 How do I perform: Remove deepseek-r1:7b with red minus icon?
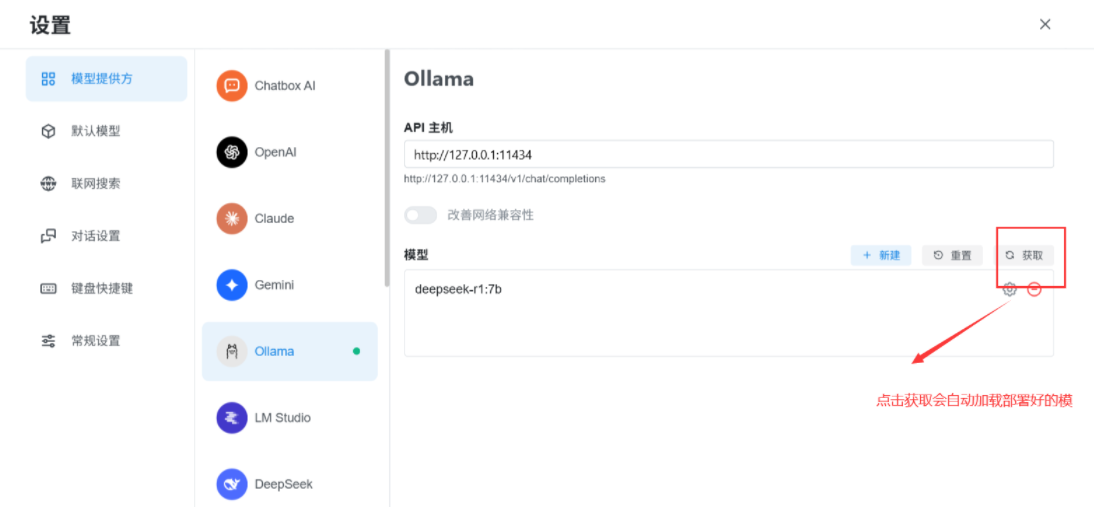tap(1034, 289)
